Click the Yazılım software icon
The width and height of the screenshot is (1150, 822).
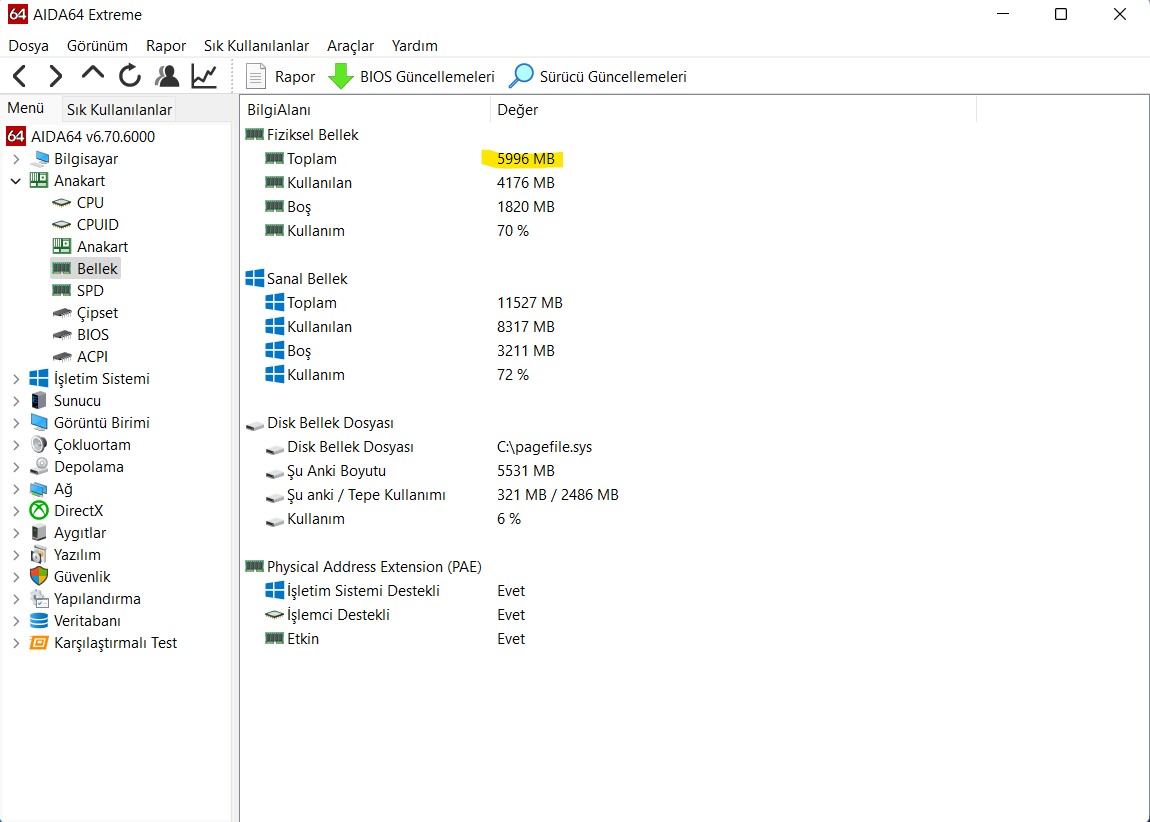tap(39, 554)
